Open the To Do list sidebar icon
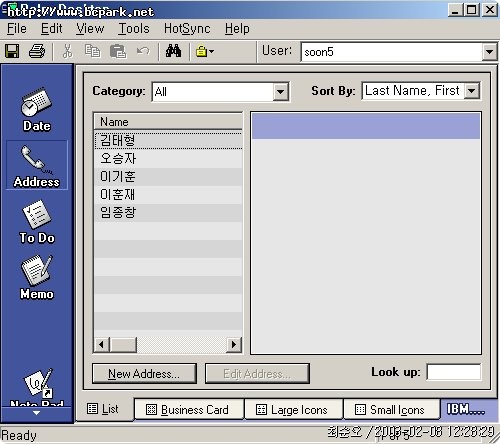This screenshot has width=500, height=444. pyautogui.click(x=37, y=222)
